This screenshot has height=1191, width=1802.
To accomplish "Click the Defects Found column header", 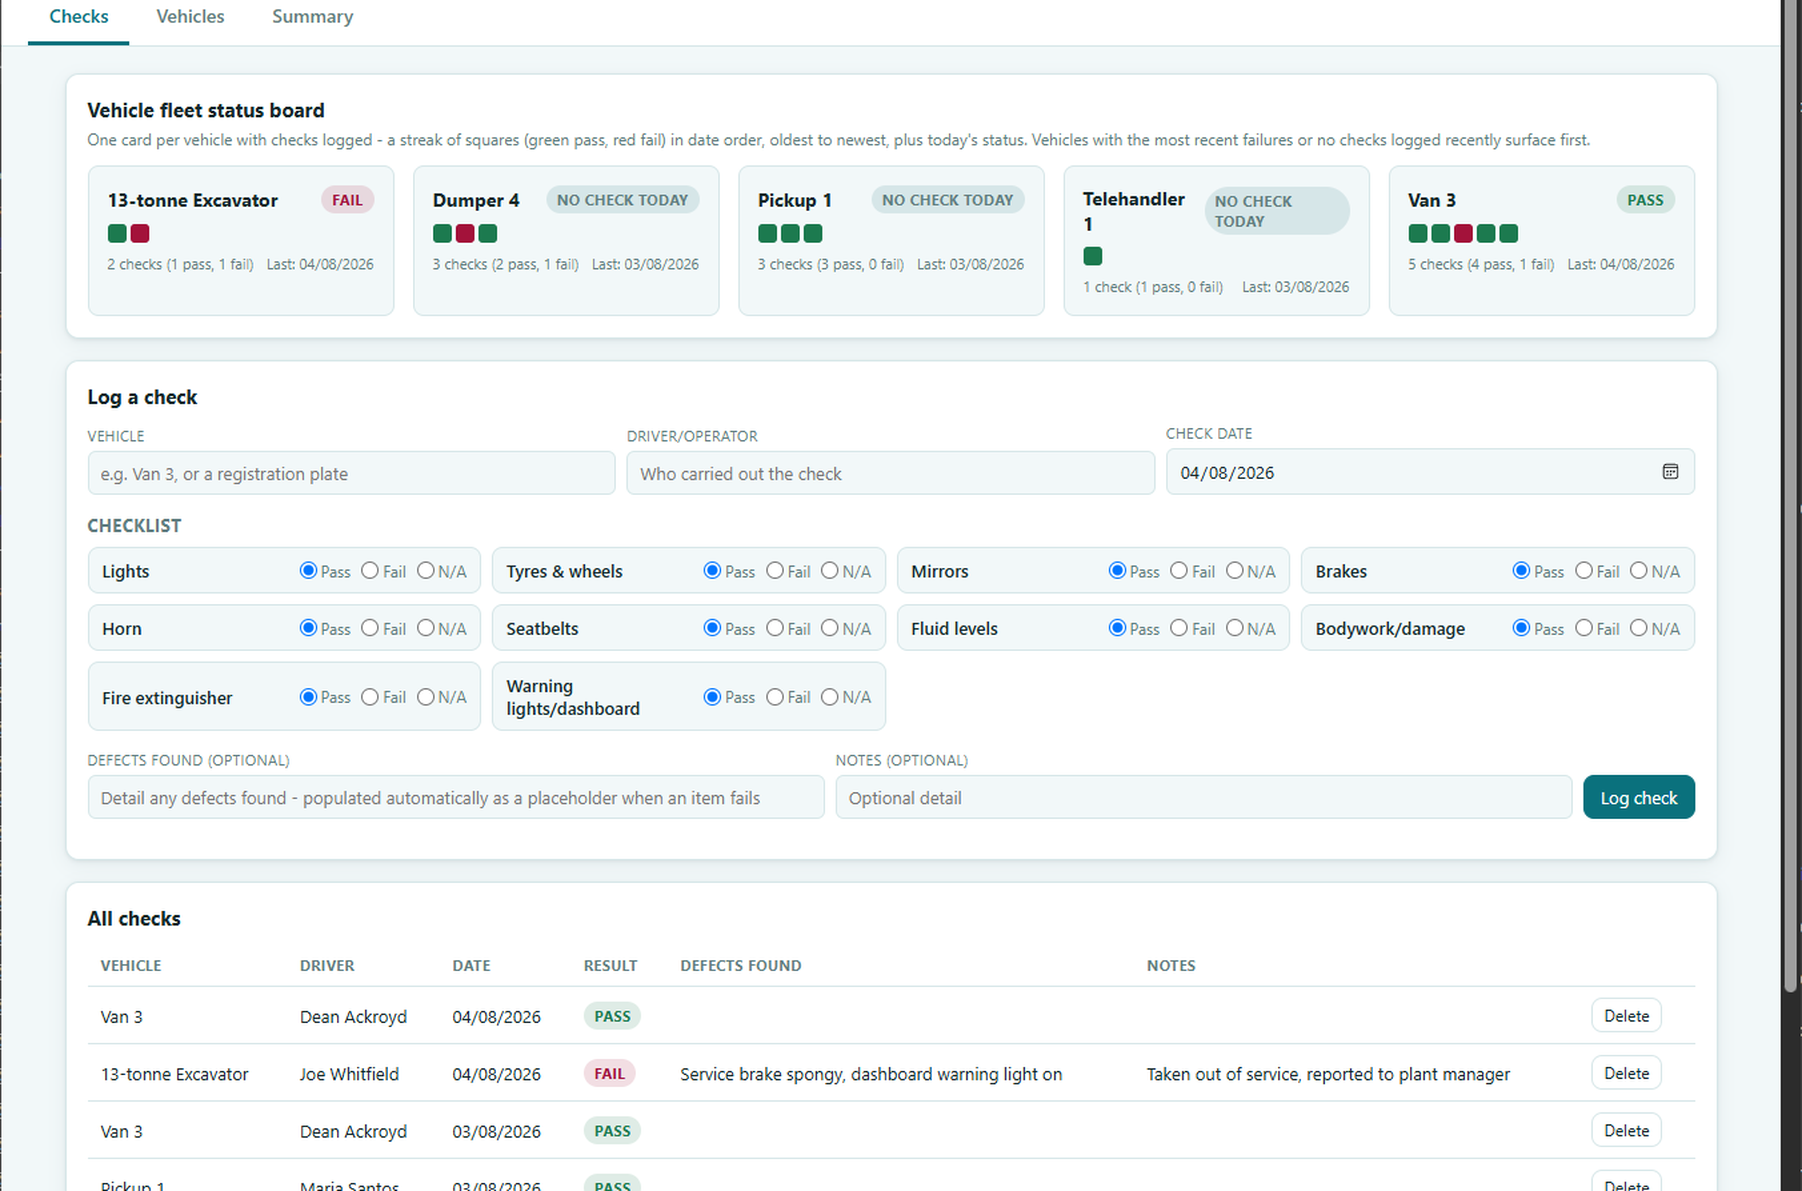I will (x=740, y=966).
